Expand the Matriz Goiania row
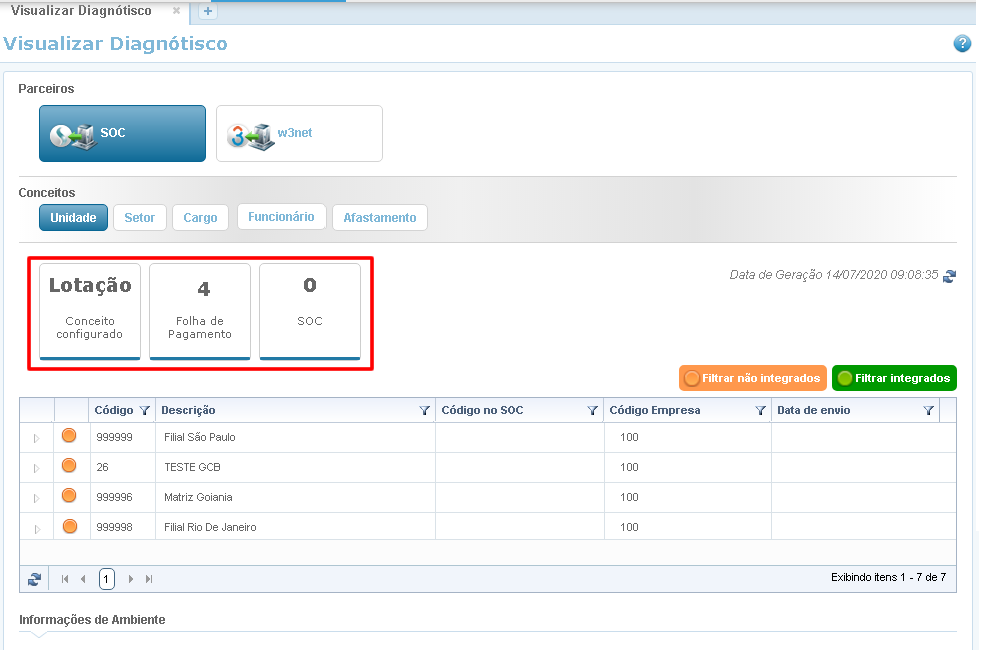Screen dimensions: 983x650 pos(37,498)
